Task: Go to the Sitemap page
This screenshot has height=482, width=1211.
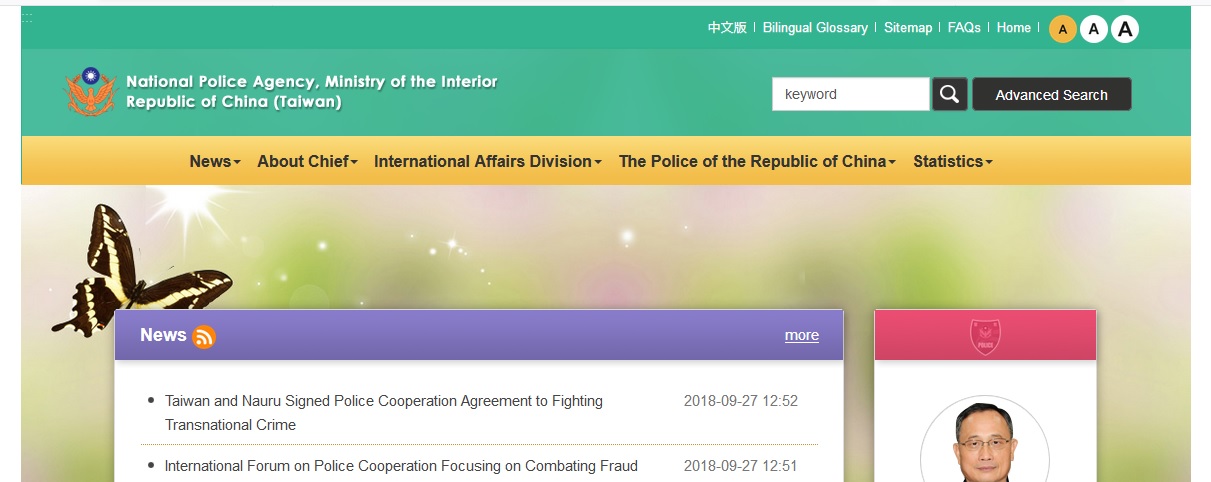Action: pos(907,28)
